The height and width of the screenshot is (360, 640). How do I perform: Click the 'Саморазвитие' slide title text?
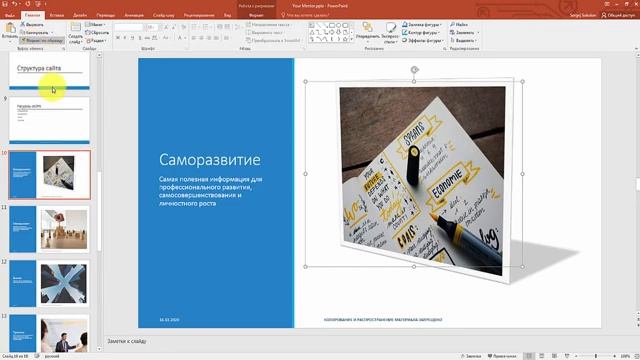tap(210, 160)
